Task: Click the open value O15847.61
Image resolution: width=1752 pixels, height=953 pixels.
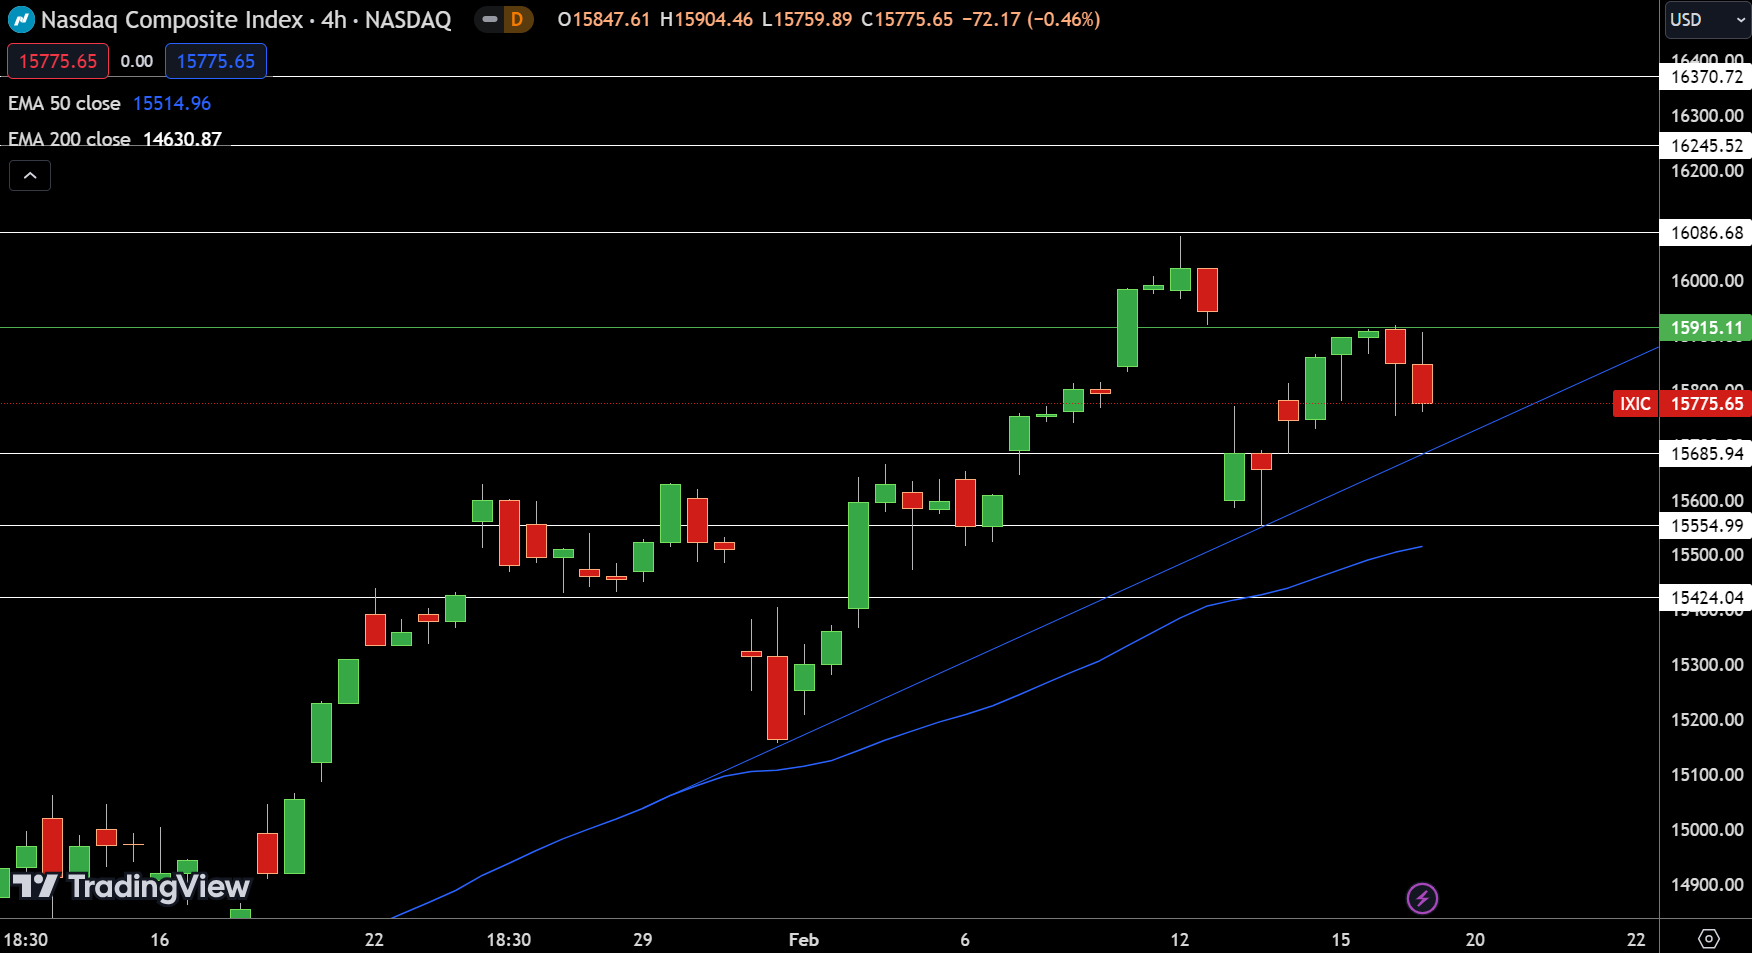Action: pos(604,19)
